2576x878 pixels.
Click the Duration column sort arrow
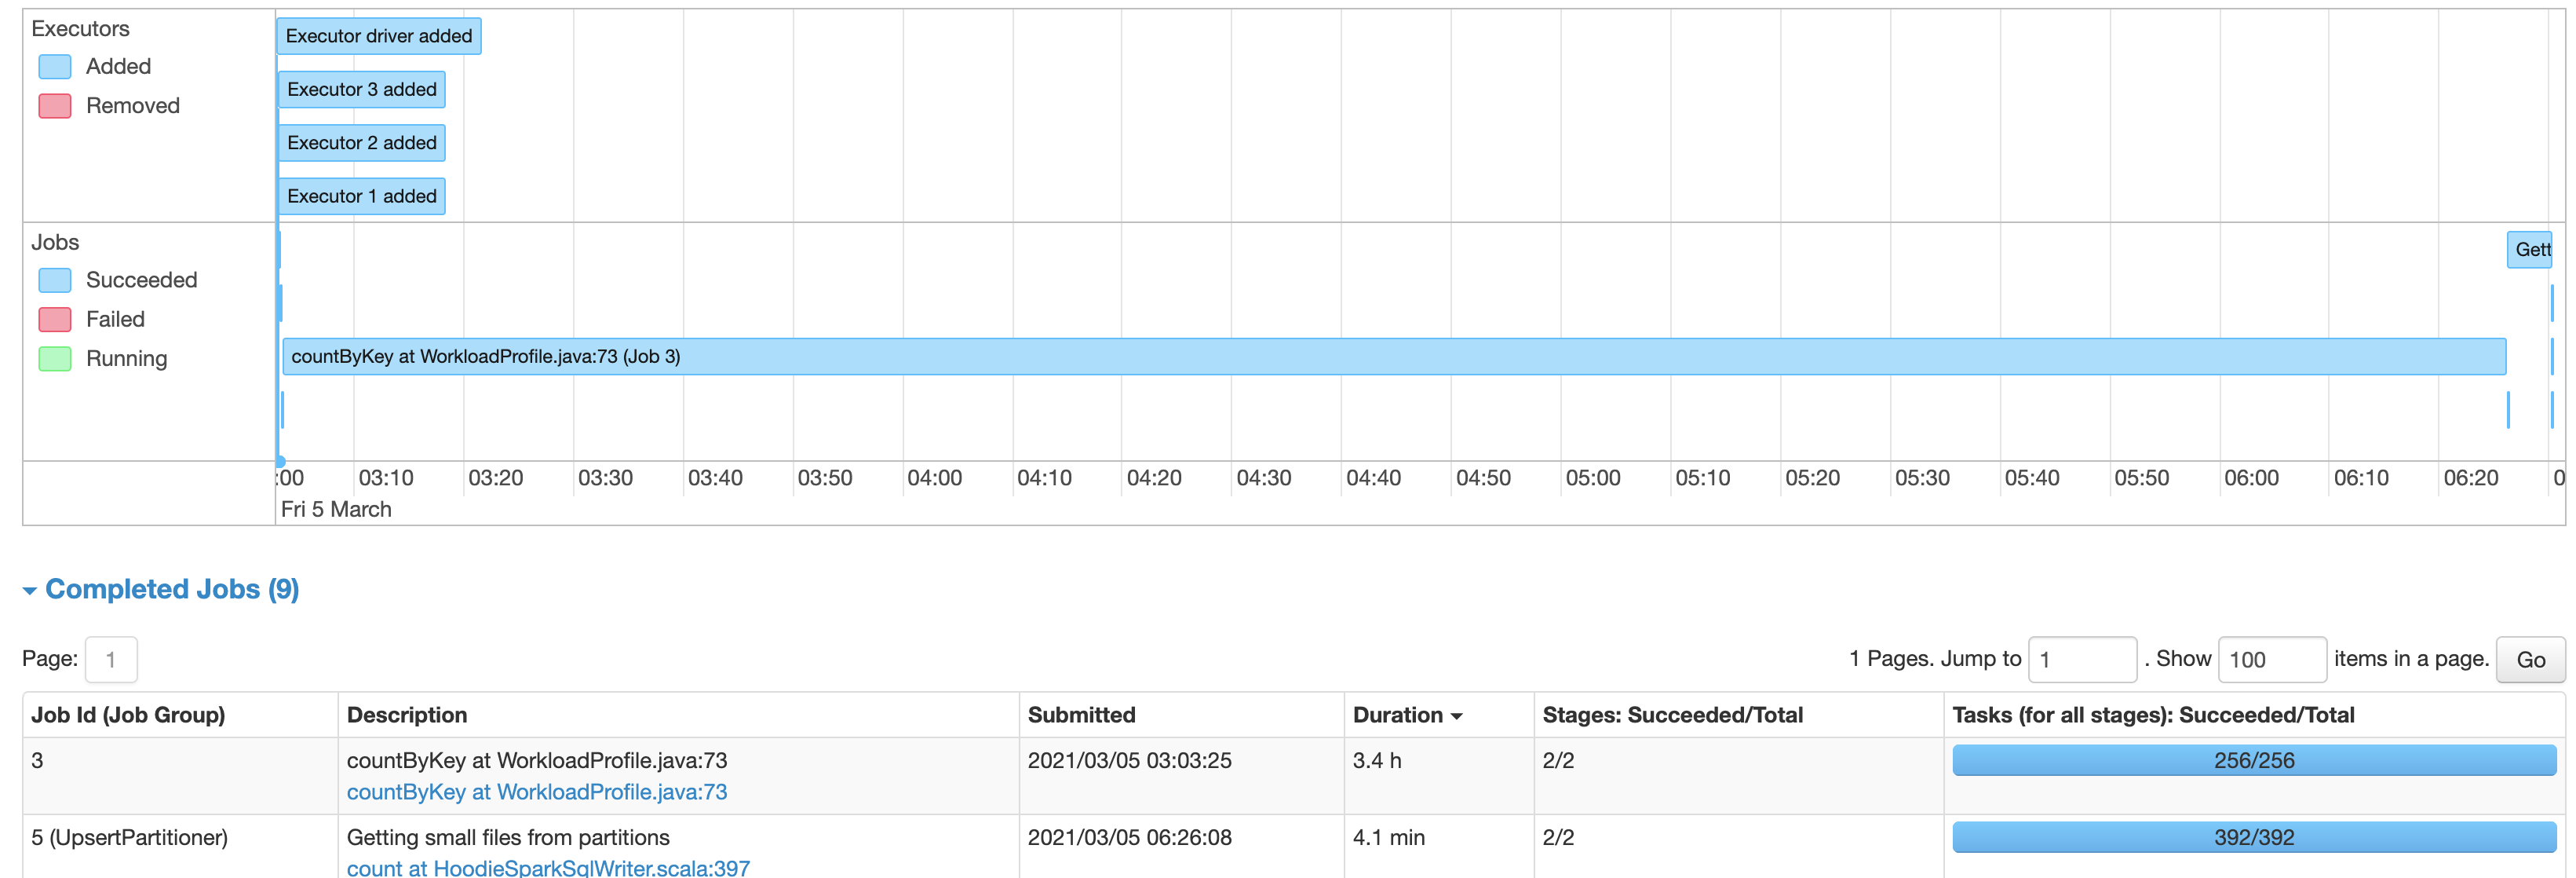tap(1456, 716)
